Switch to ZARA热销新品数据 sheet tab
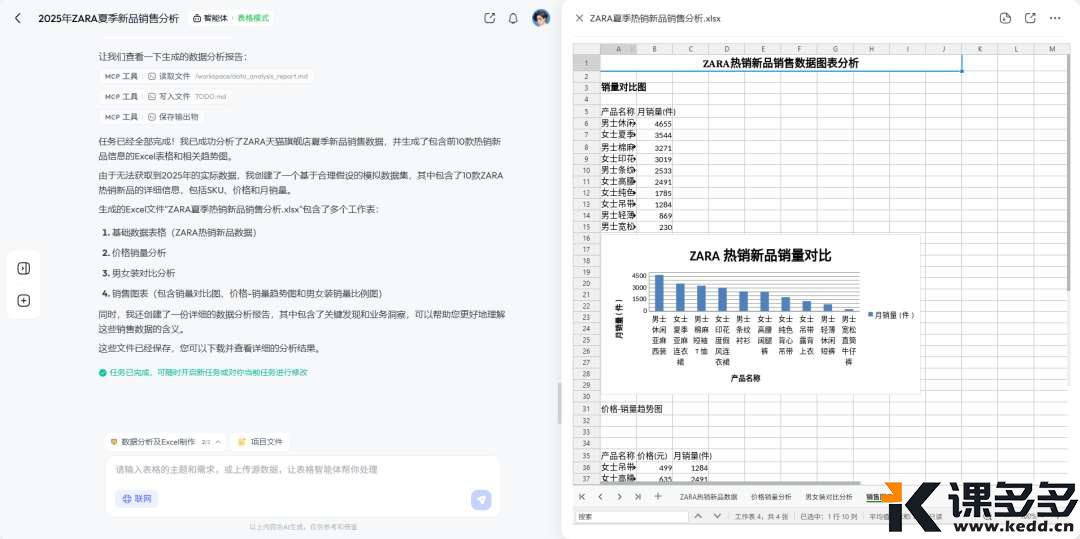This screenshot has width=1080, height=539. tap(708, 496)
